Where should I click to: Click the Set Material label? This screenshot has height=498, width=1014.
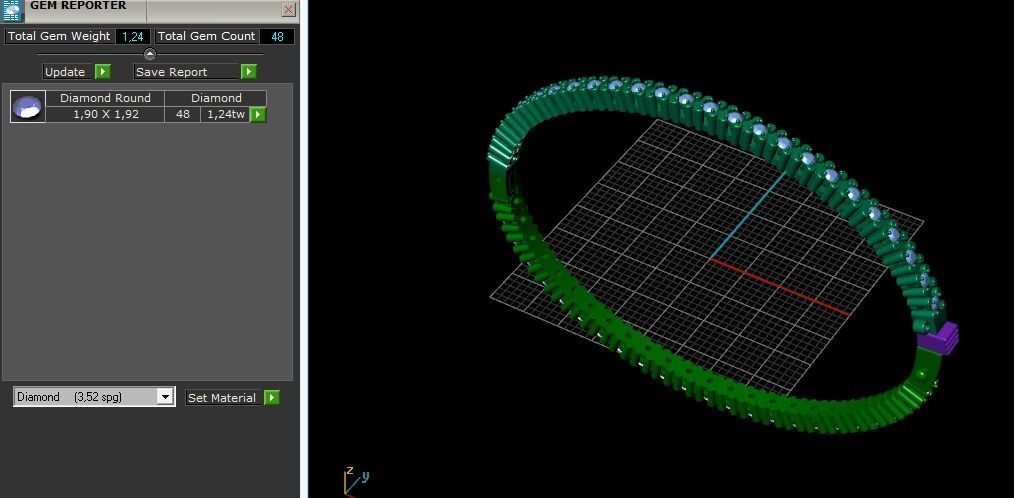coord(223,398)
